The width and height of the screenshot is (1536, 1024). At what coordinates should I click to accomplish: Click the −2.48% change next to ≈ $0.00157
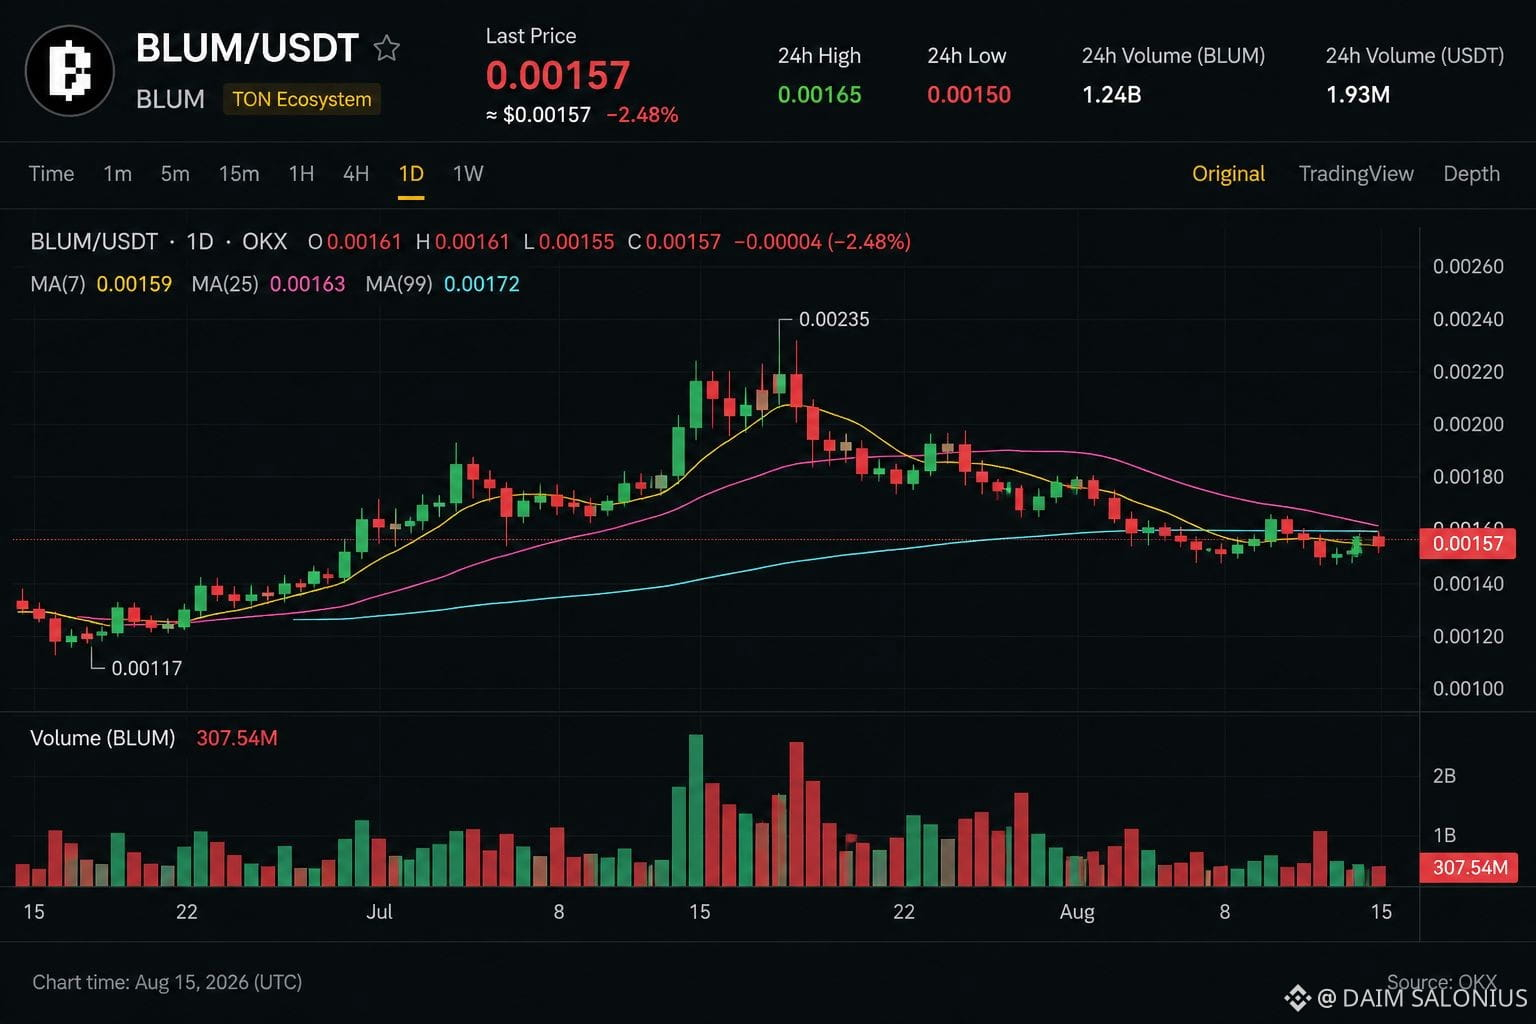point(642,115)
